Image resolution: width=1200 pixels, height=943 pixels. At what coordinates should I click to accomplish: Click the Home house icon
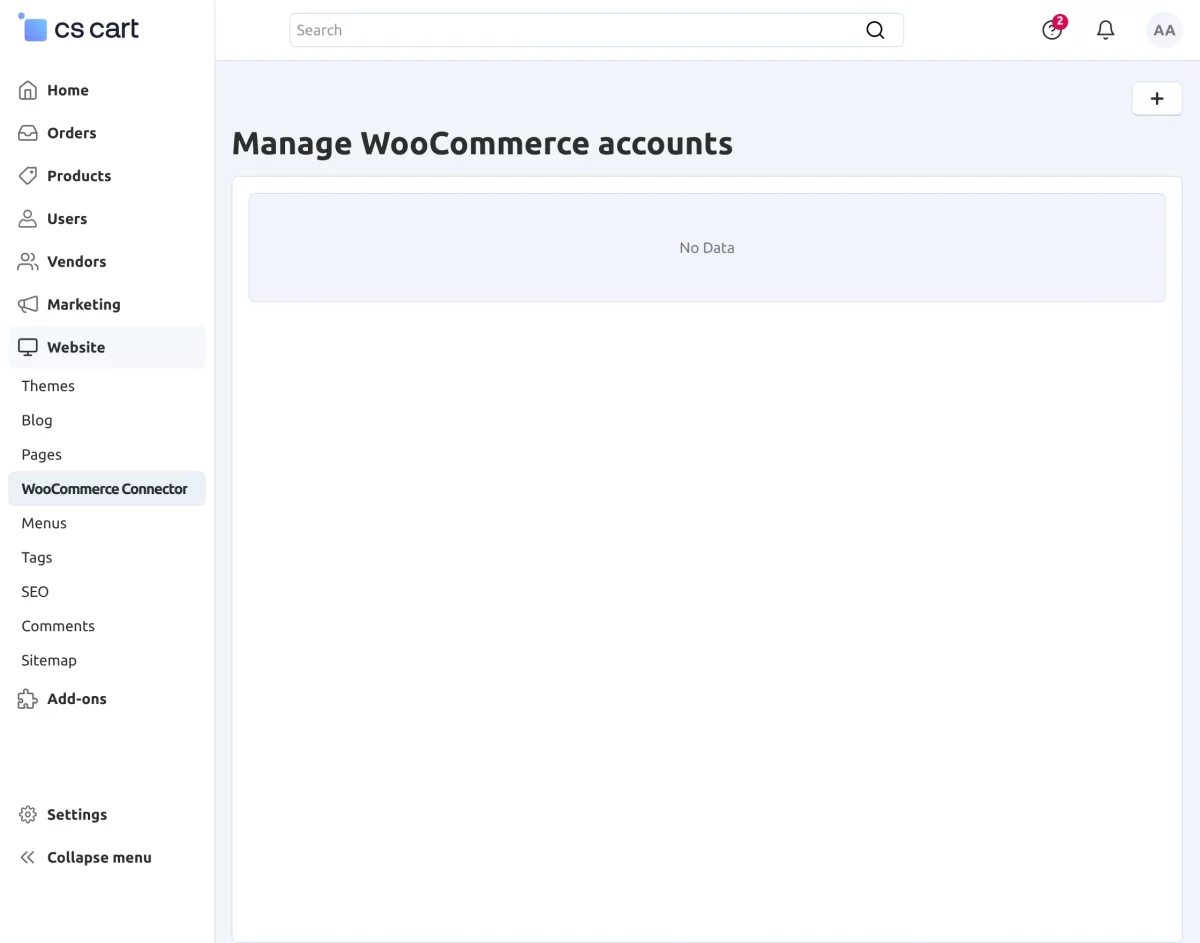tap(28, 90)
